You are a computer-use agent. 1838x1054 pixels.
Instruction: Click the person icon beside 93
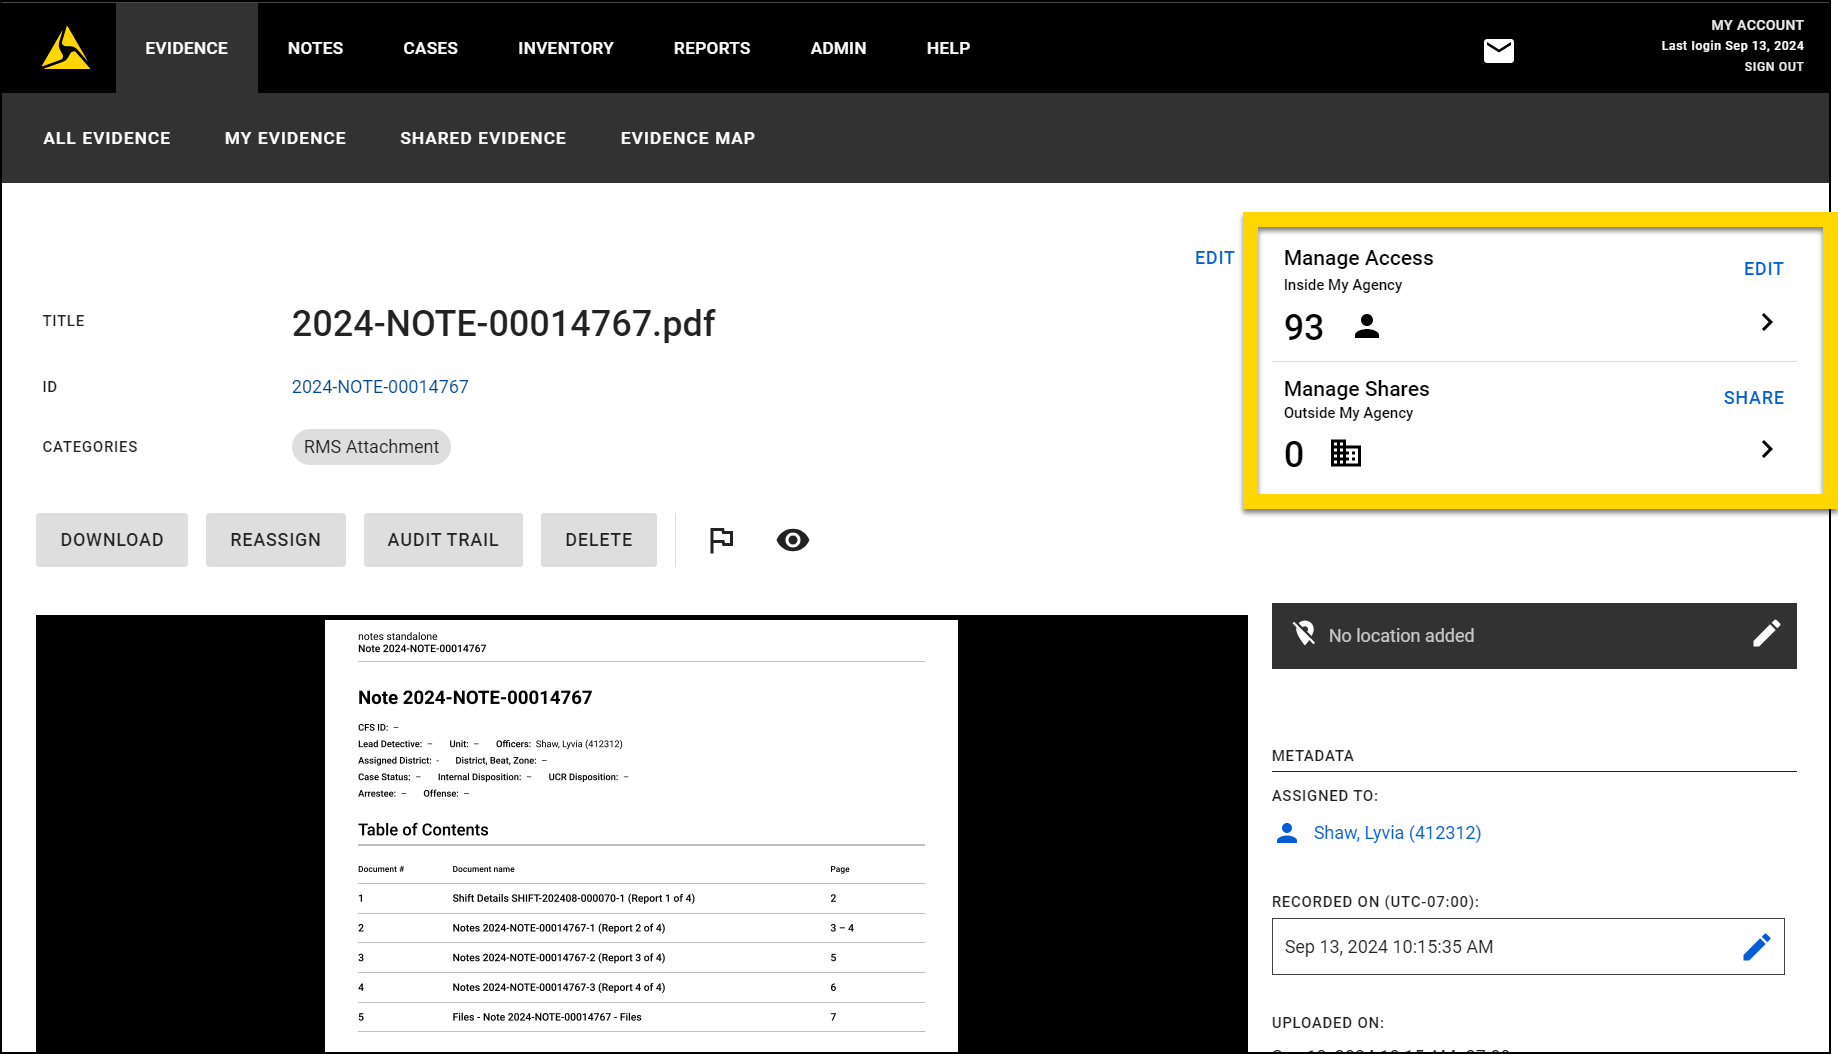[1366, 326]
